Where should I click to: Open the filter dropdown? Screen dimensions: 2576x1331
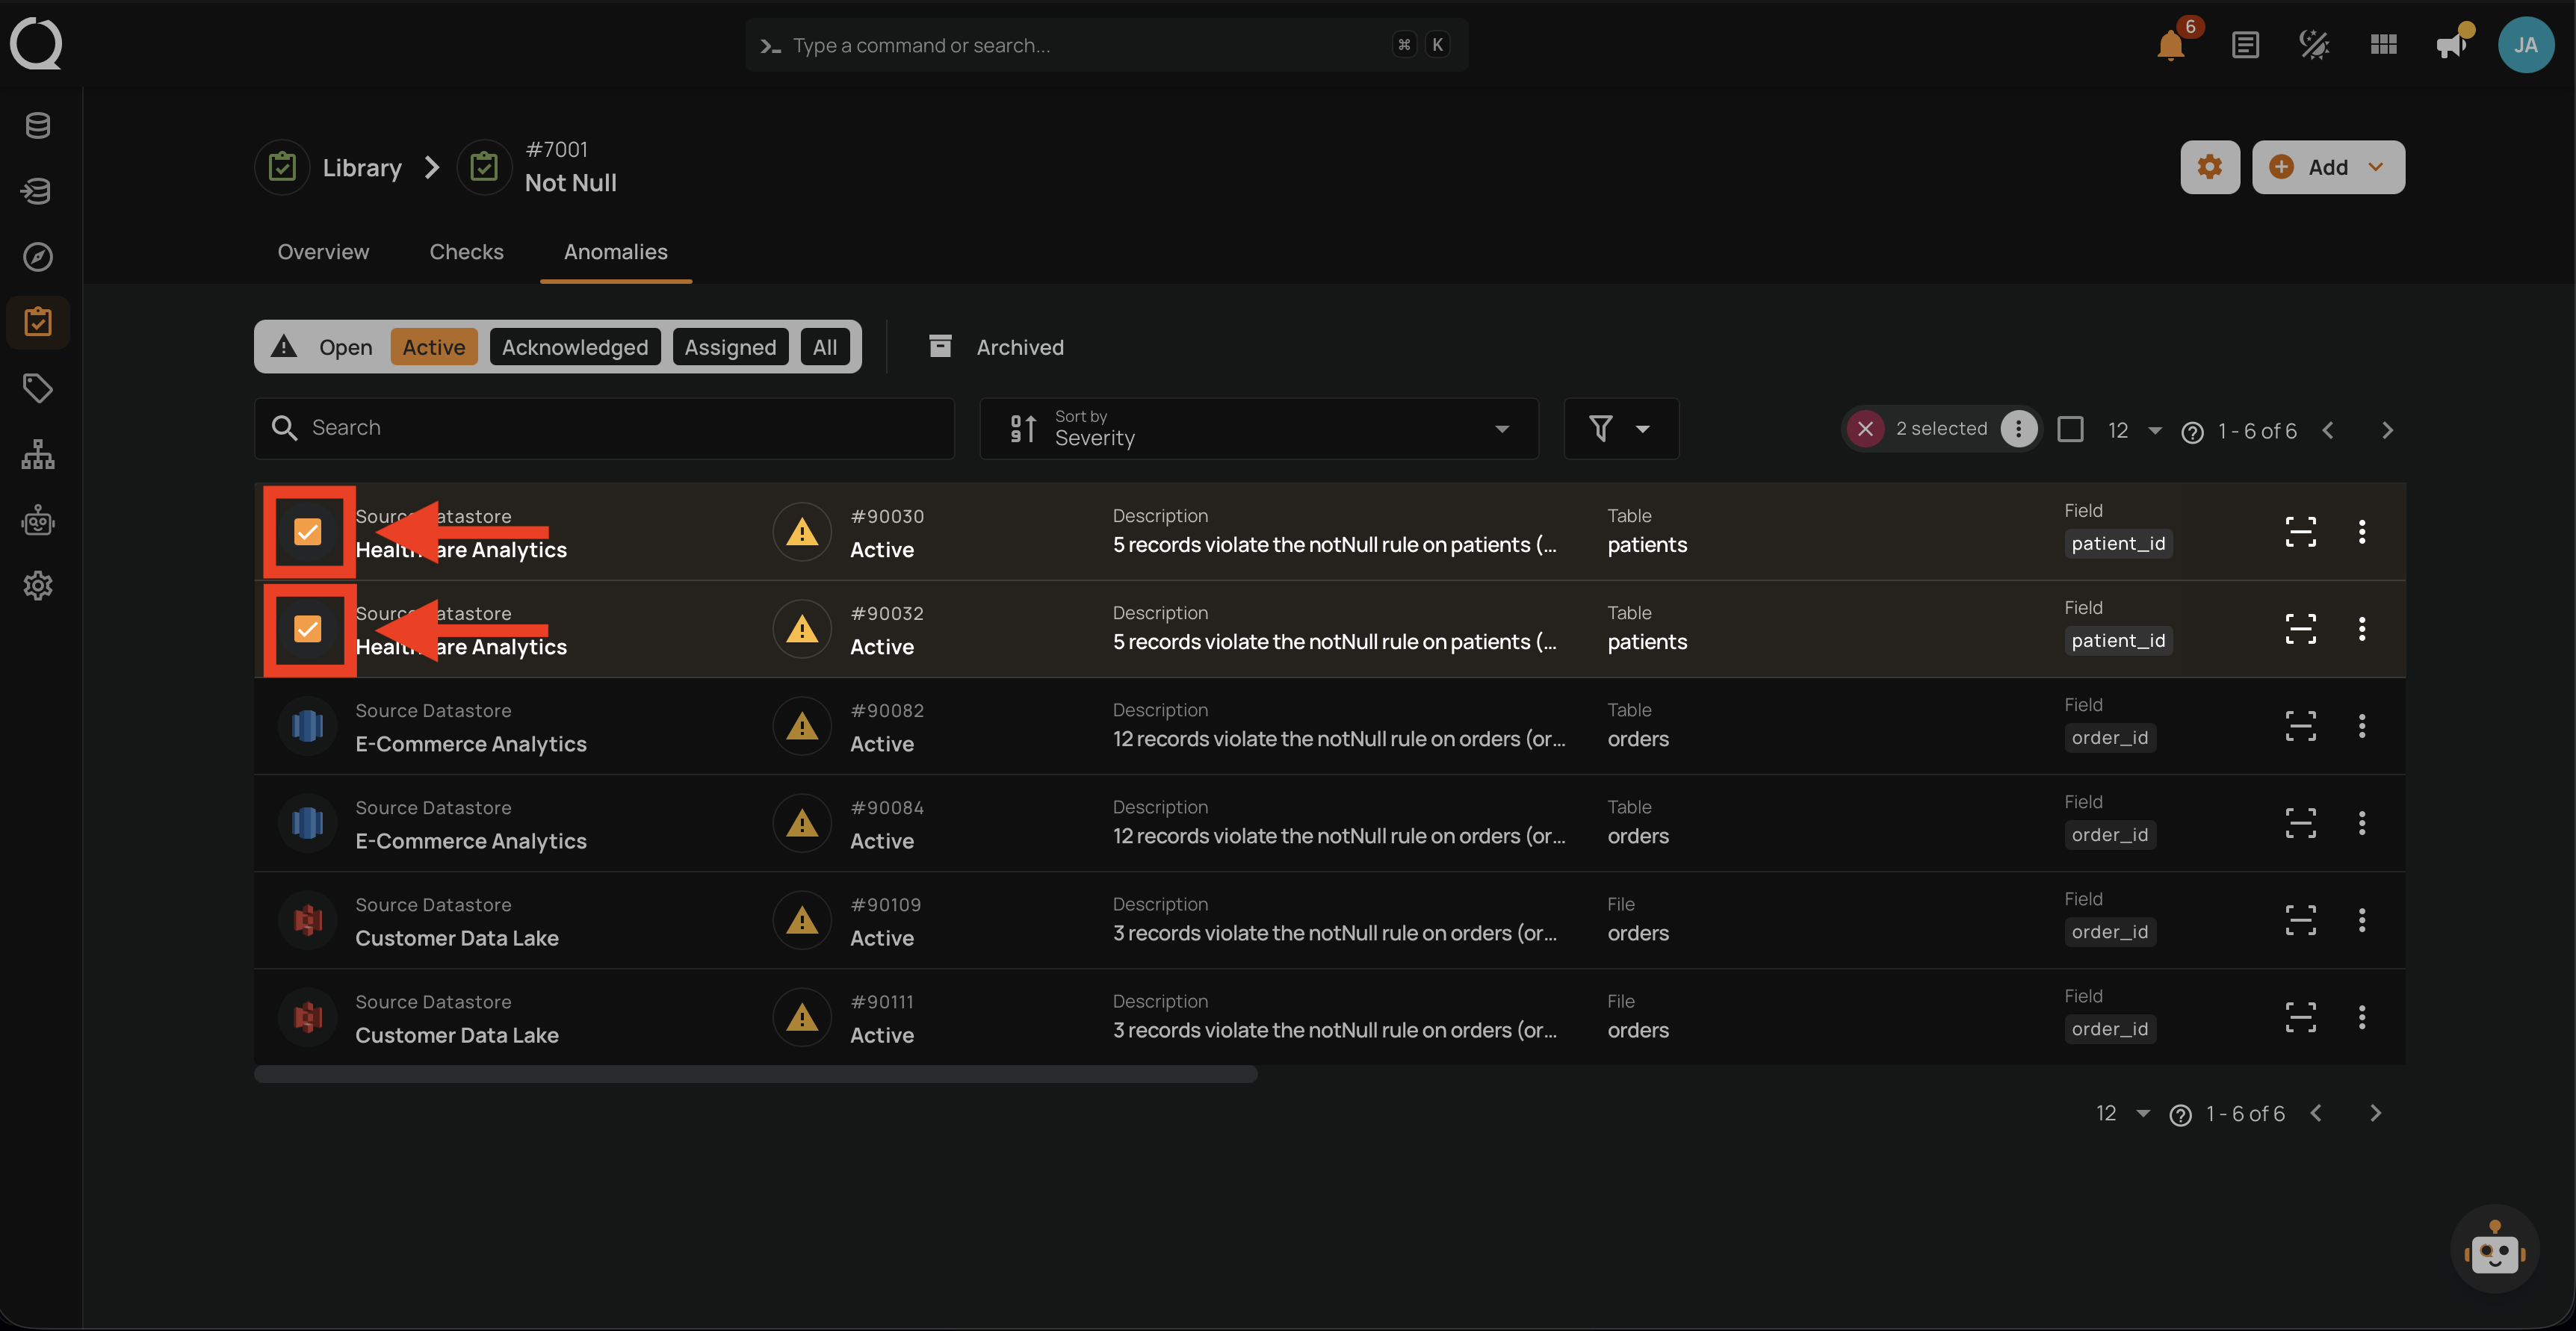coord(1620,429)
